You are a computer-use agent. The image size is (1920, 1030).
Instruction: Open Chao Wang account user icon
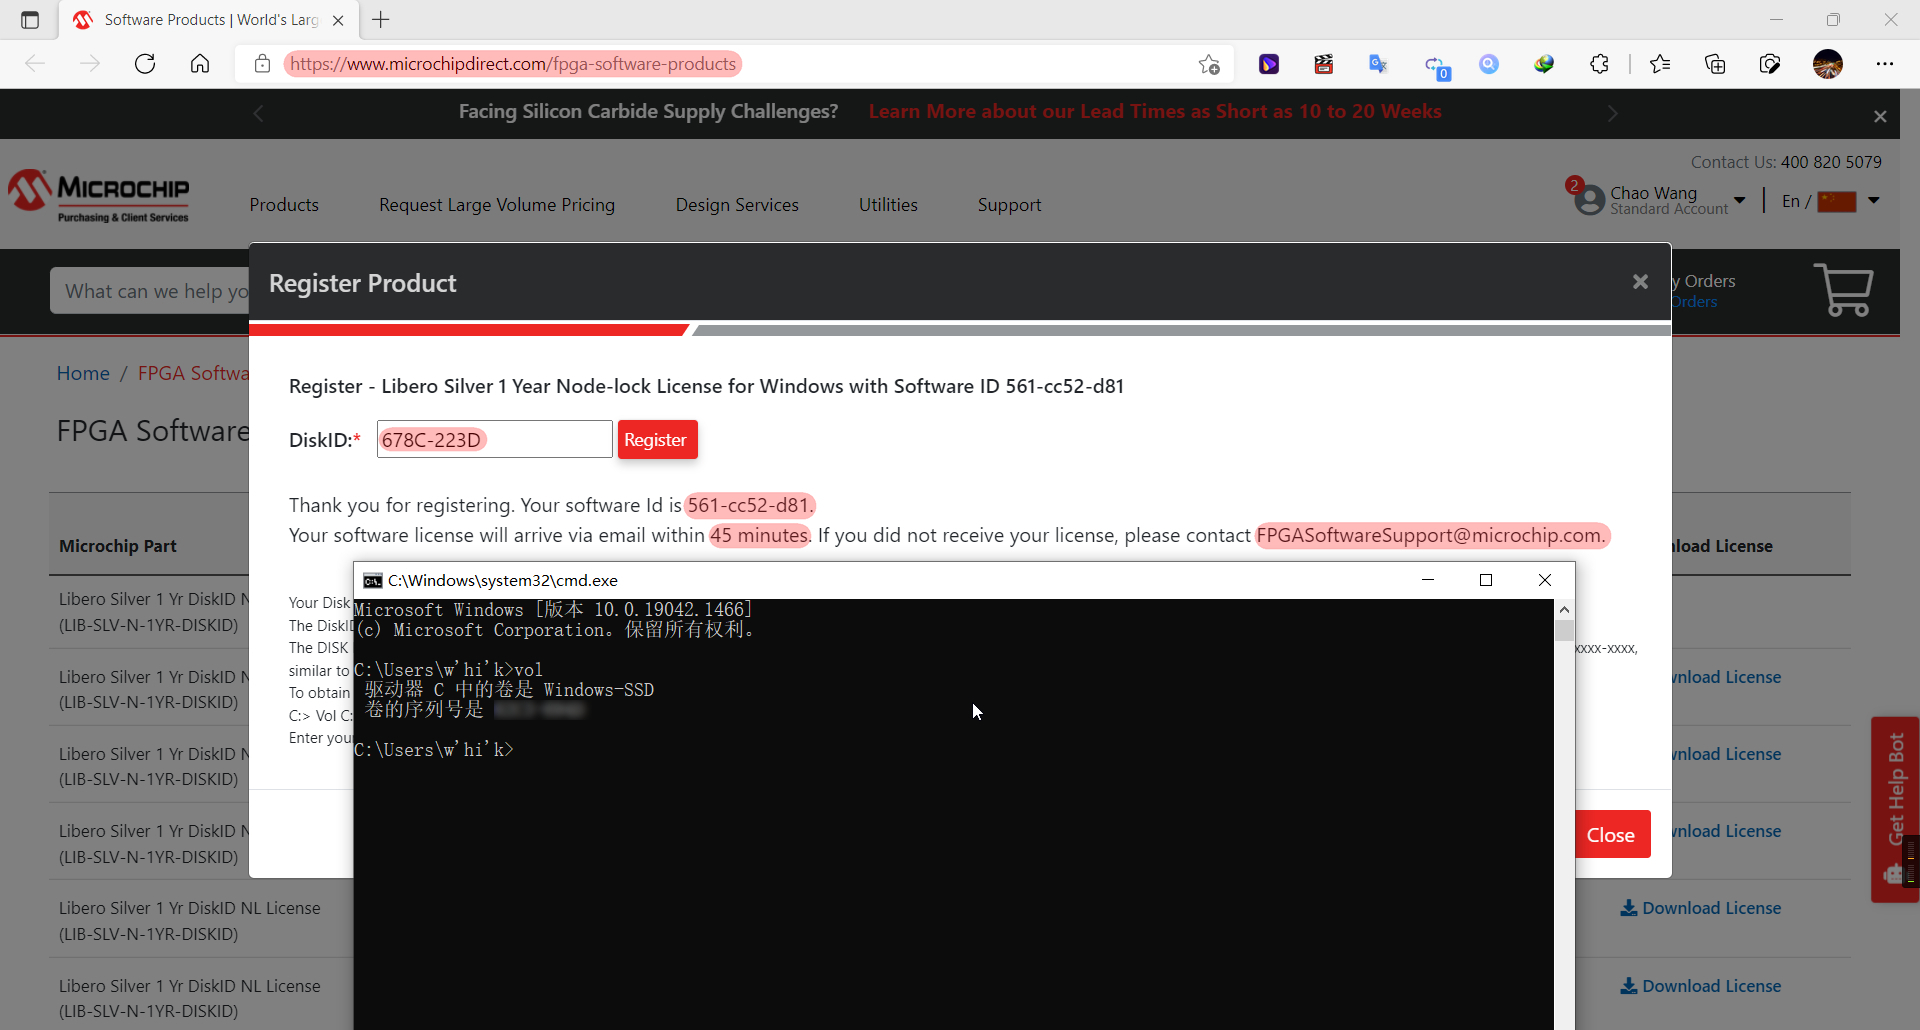(1589, 199)
